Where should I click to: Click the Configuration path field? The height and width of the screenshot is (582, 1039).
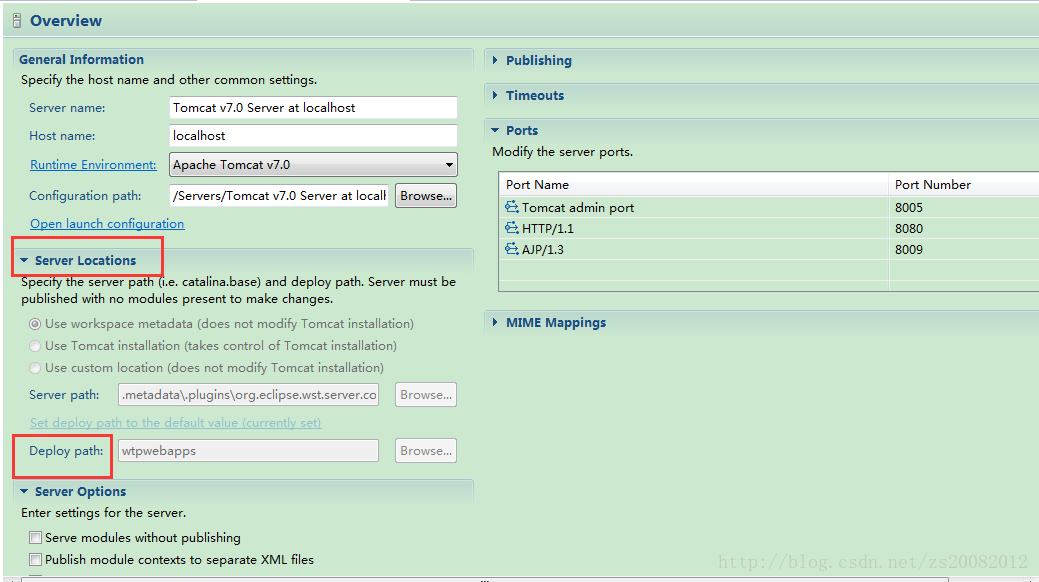tap(279, 196)
